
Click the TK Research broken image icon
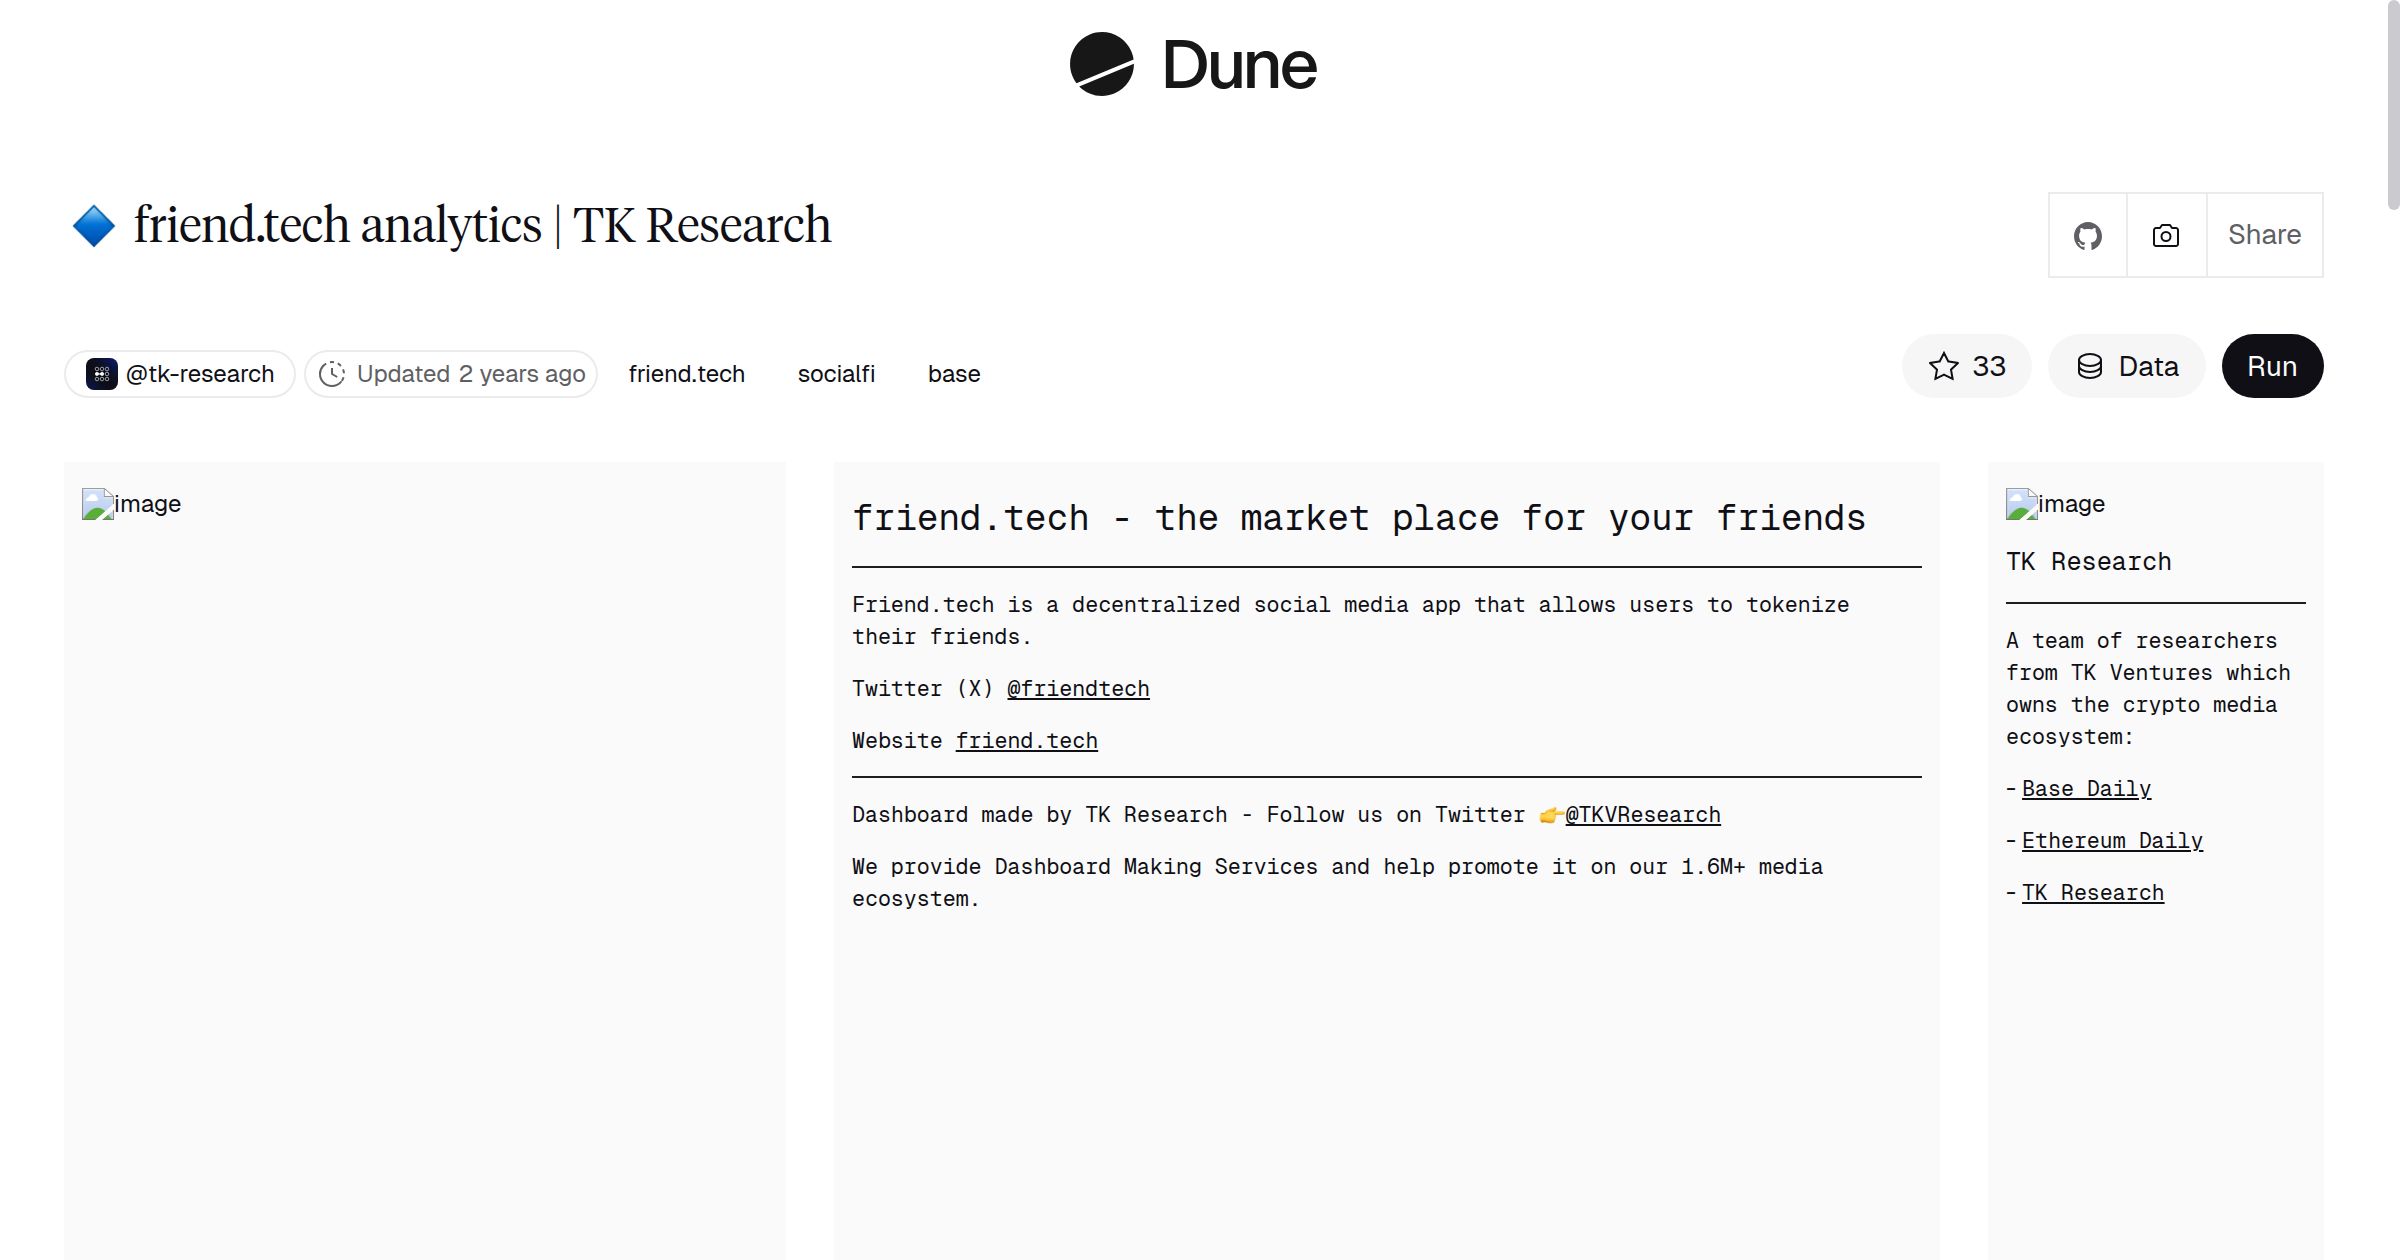pyautogui.click(x=2021, y=504)
